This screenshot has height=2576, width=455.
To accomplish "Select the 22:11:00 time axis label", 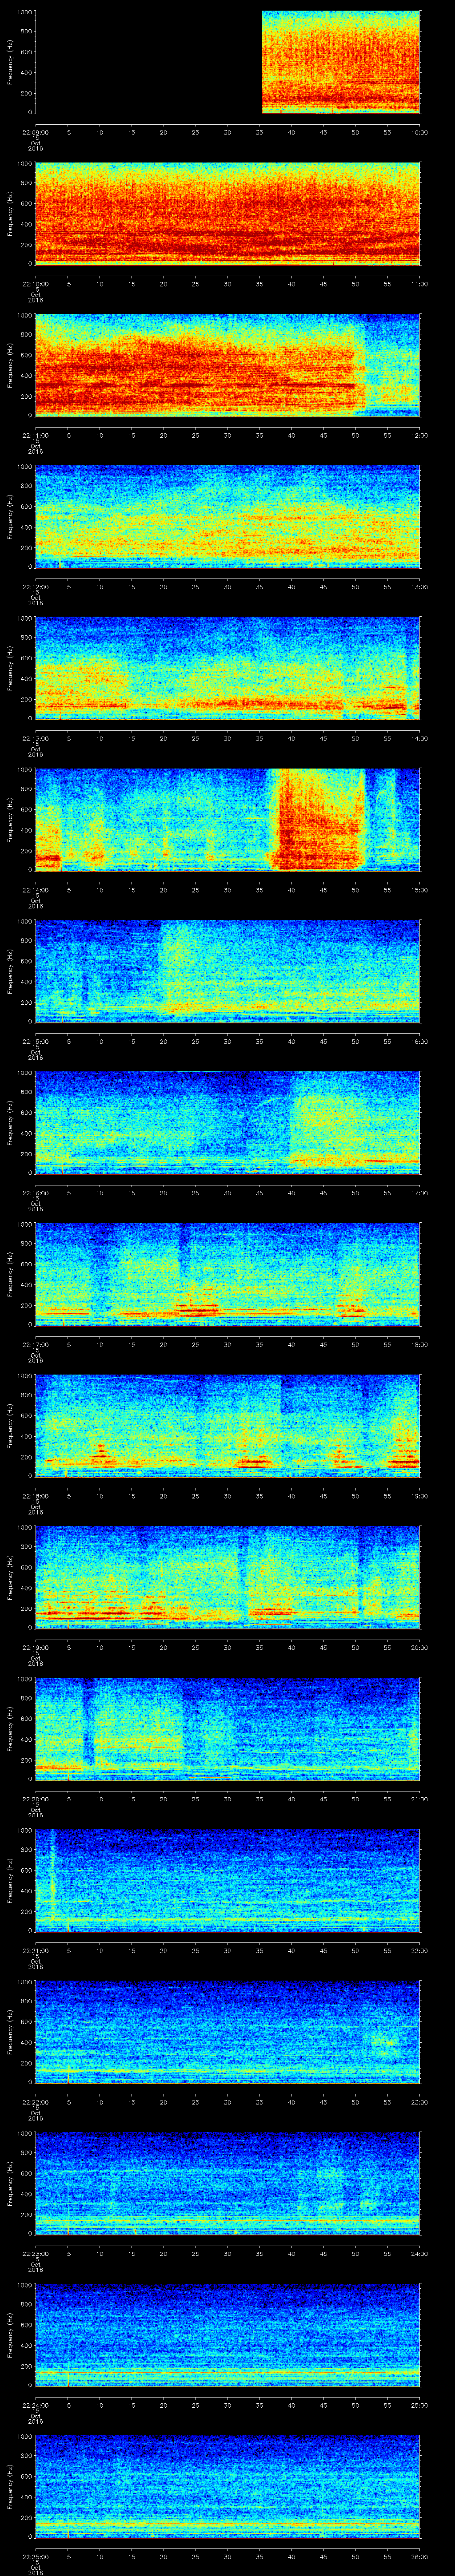I will [35, 435].
